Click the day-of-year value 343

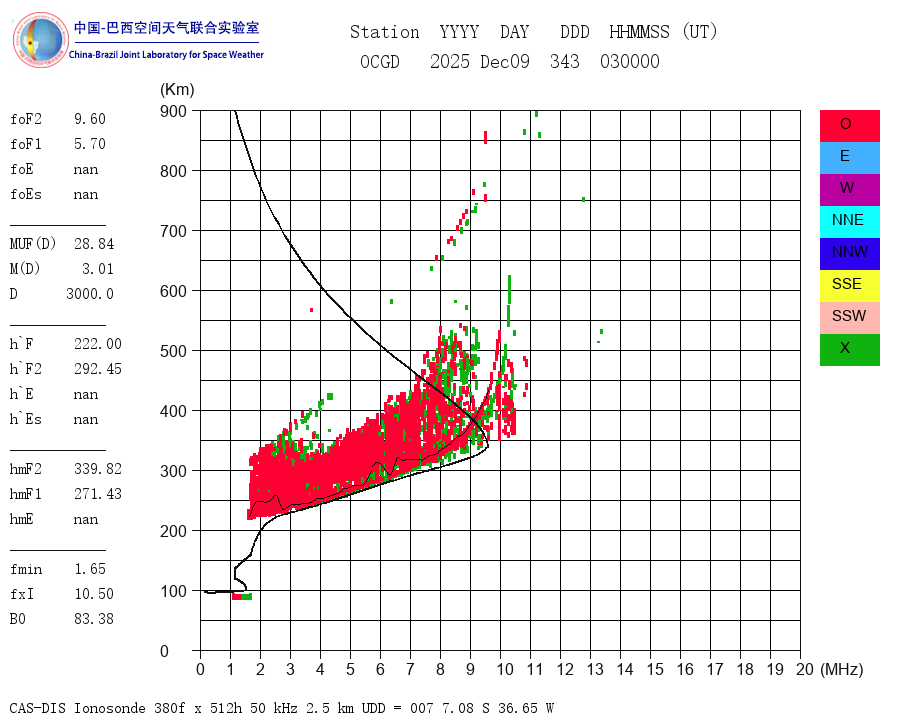564,61
